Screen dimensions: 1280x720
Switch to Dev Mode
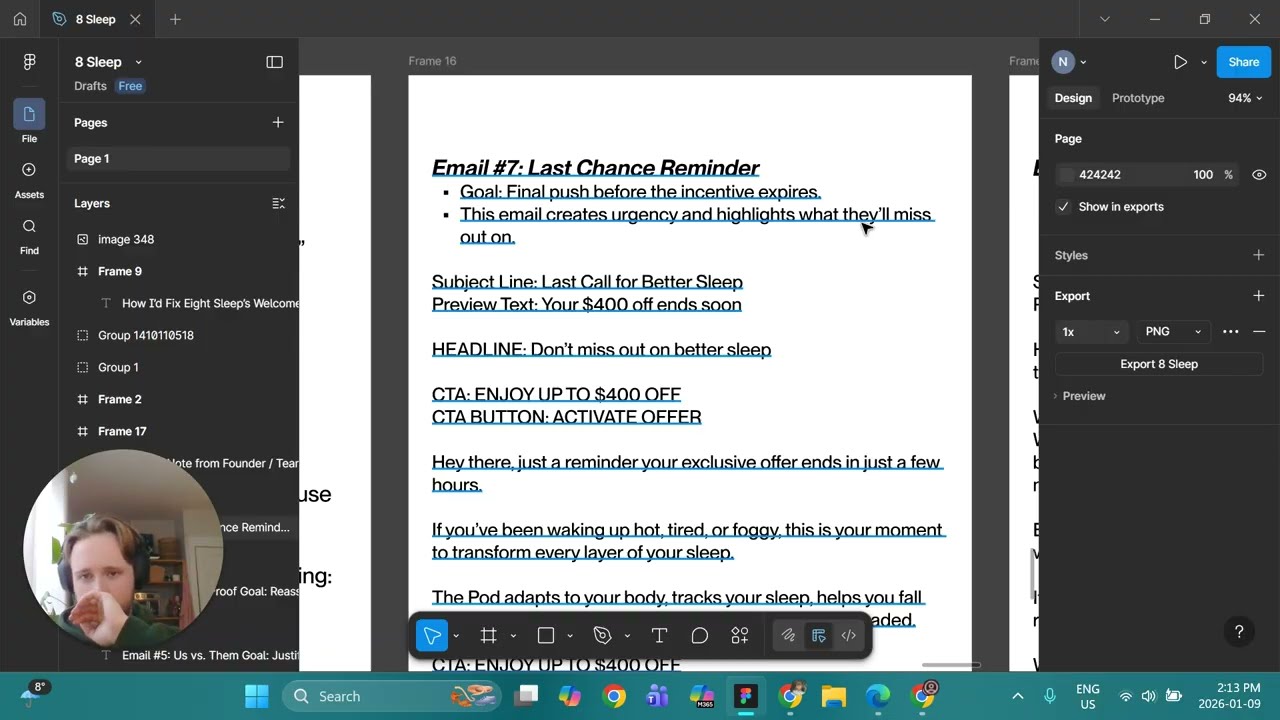(849, 635)
